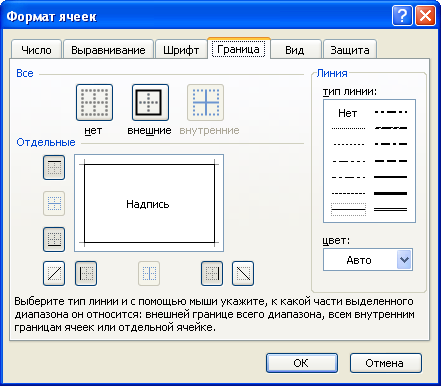Screen dimensions: 441x386
Task: Select the slanted dash-dot line style
Action: pos(391,128)
